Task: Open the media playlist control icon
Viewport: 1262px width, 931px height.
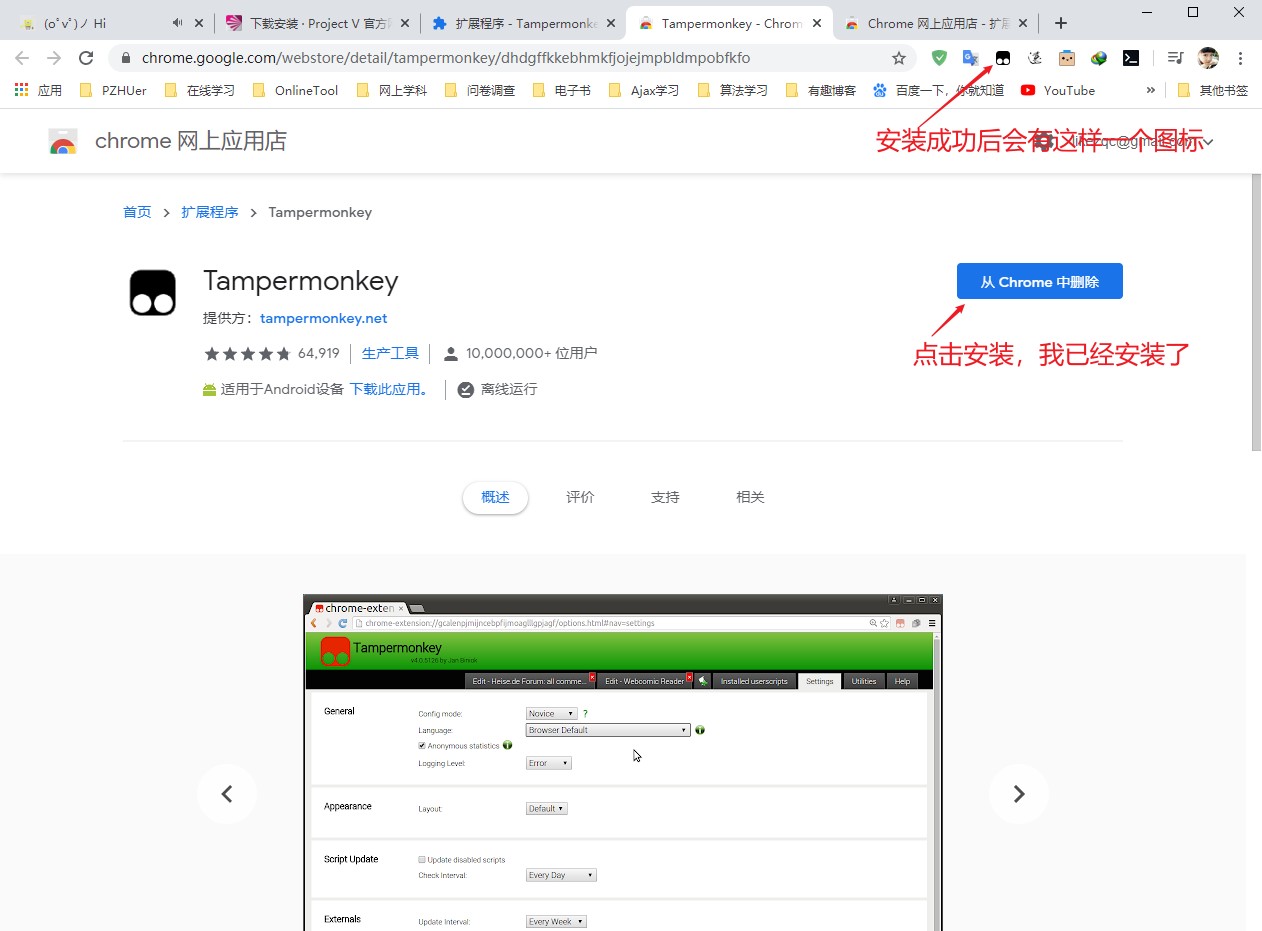Action: [x=1176, y=58]
